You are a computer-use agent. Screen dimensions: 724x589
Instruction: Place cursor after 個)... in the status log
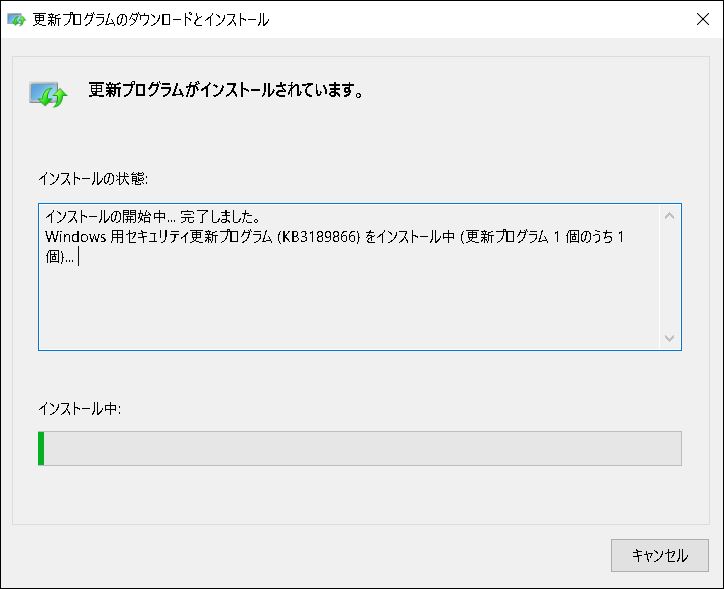77,257
